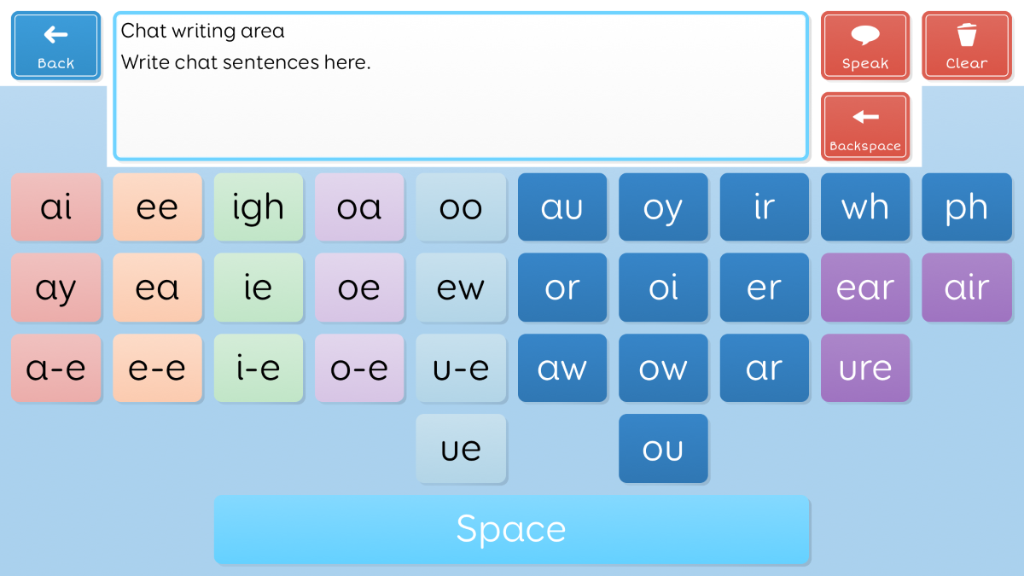Image resolution: width=1024 pixels, height=576 pixels.
Task: Choose the lilac 'oa' phoneme key
Action: pyautogui.click(x=359, y=207)
